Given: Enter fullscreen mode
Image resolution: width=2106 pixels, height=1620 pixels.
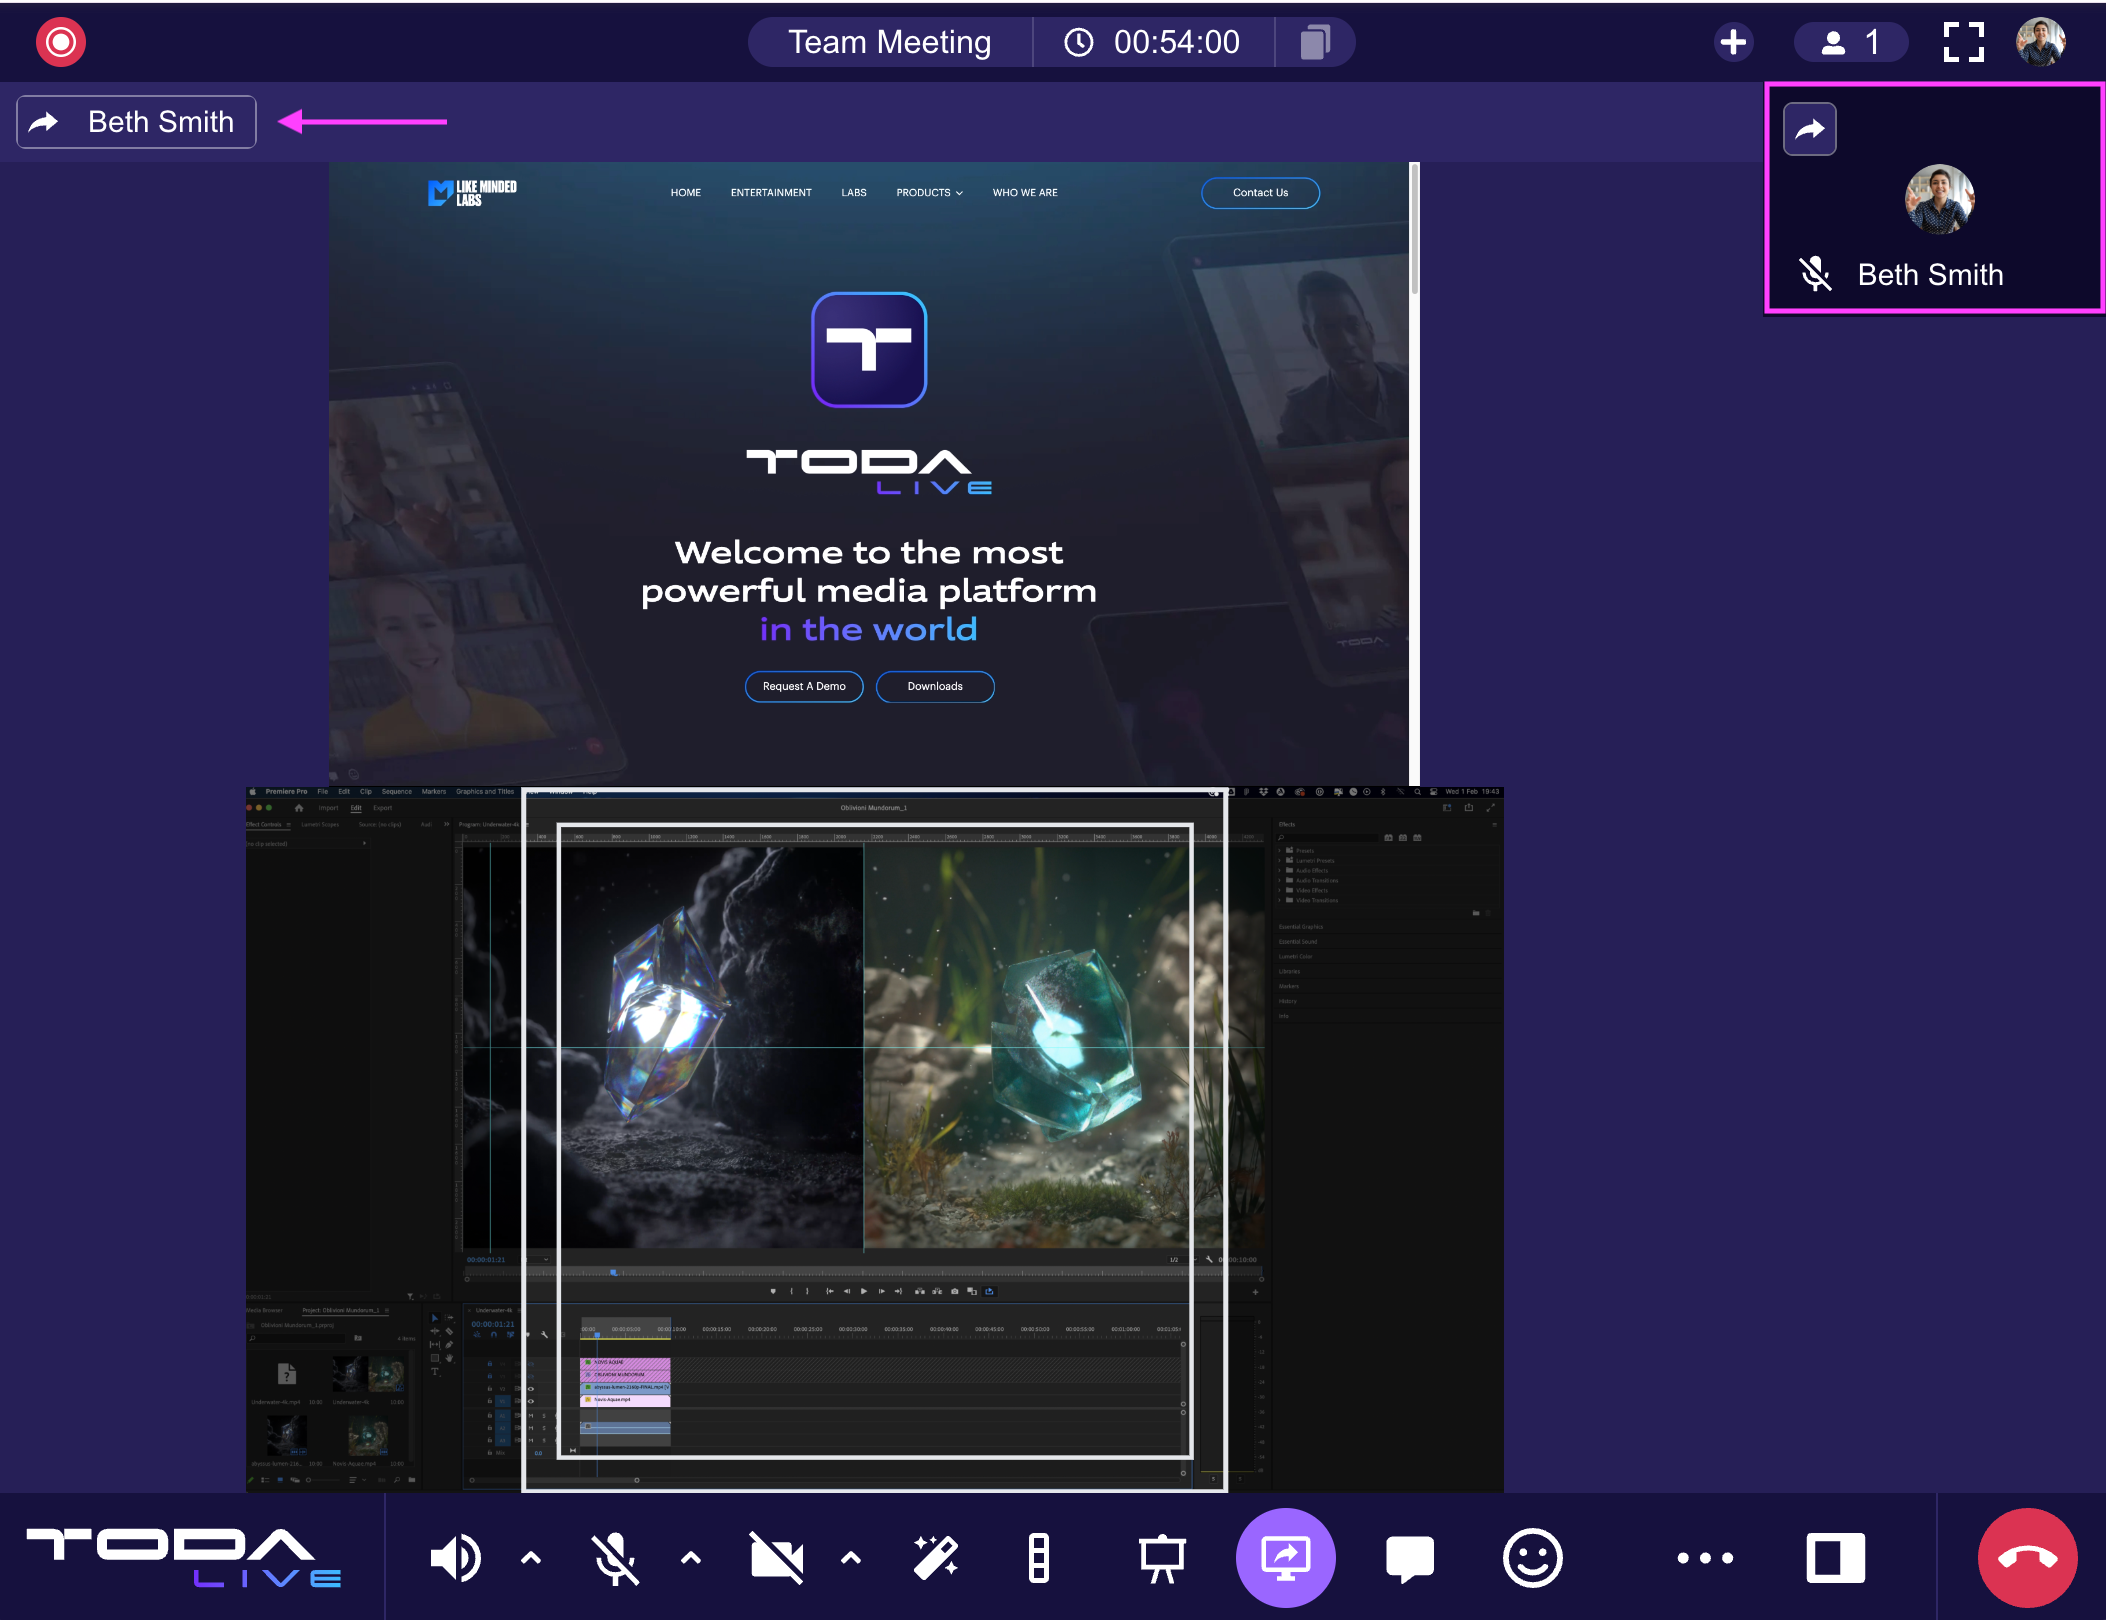Looking at the screenshot, I should click(x=1963, y=42).
